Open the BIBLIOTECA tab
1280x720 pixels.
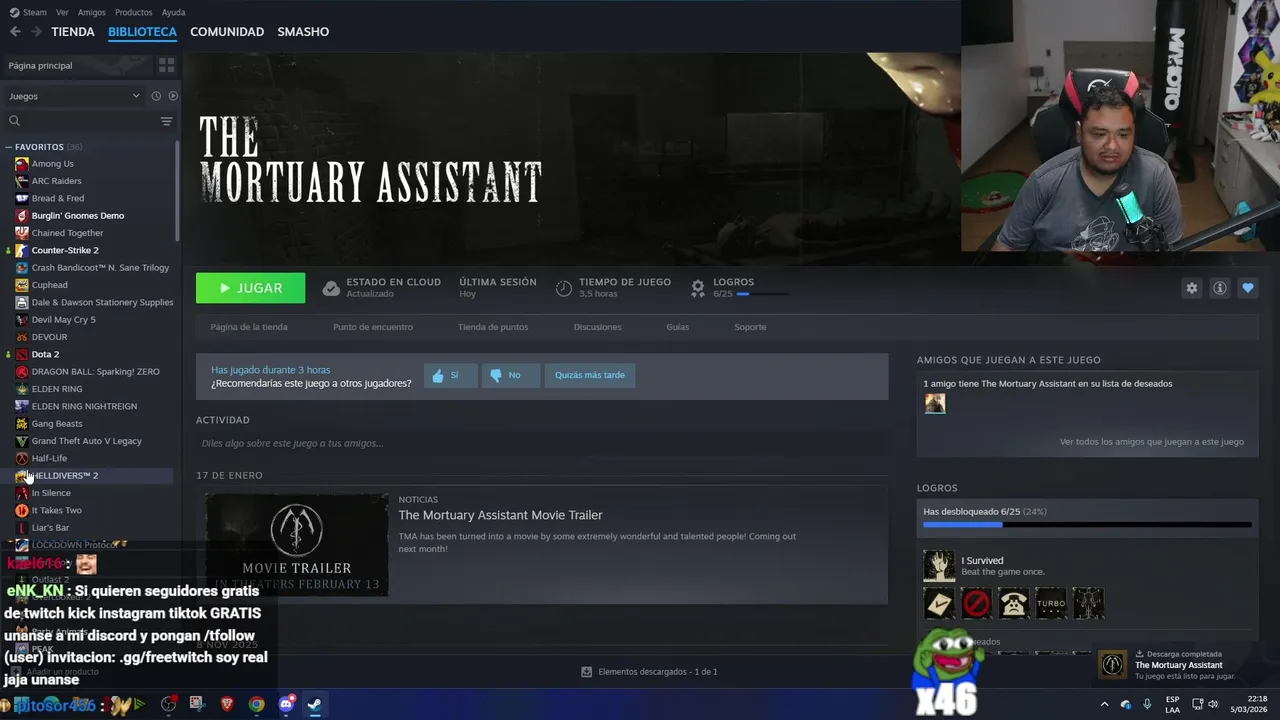142,32
